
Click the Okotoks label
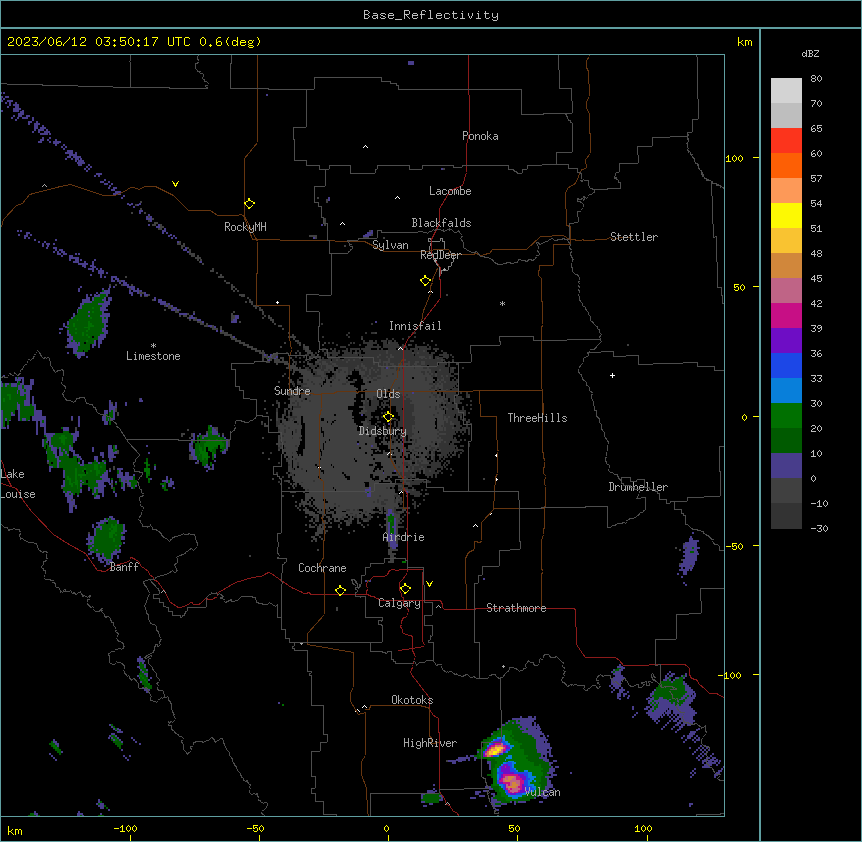point(412,700)
